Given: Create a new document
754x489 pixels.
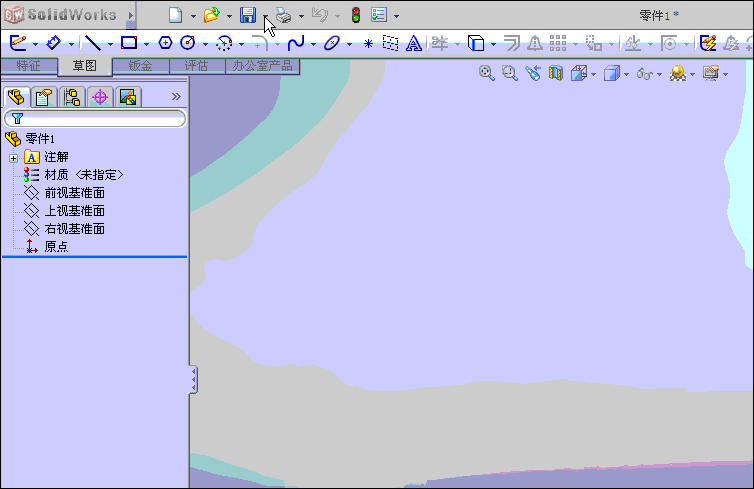Looking at the screenshot, I should [176, 15].
